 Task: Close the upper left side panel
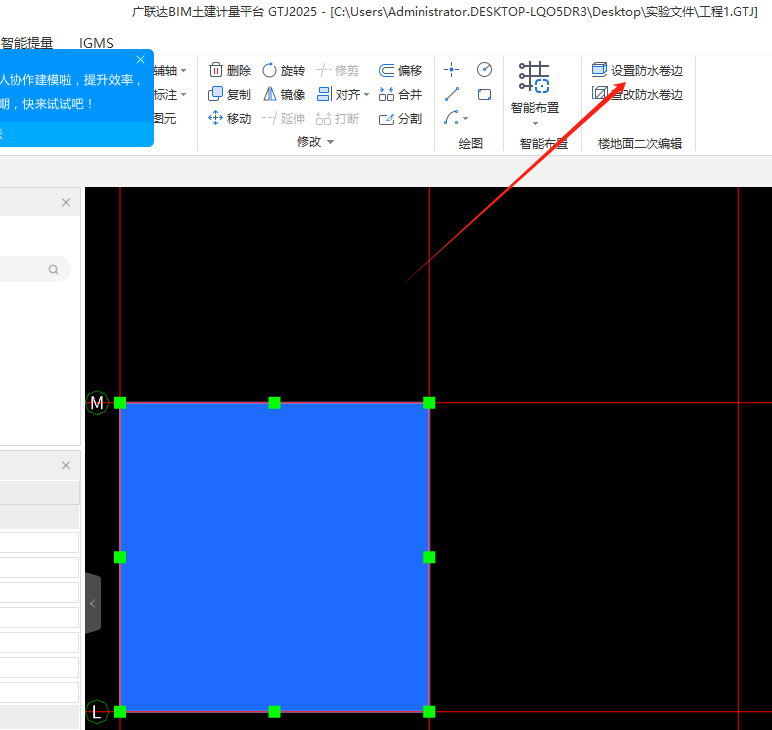66,202
